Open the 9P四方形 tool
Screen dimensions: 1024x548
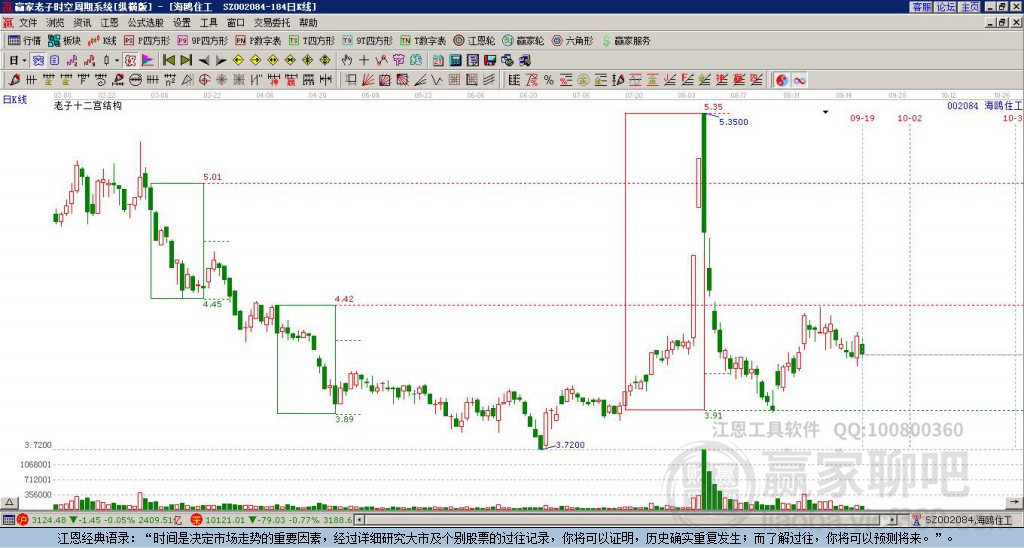202,40
